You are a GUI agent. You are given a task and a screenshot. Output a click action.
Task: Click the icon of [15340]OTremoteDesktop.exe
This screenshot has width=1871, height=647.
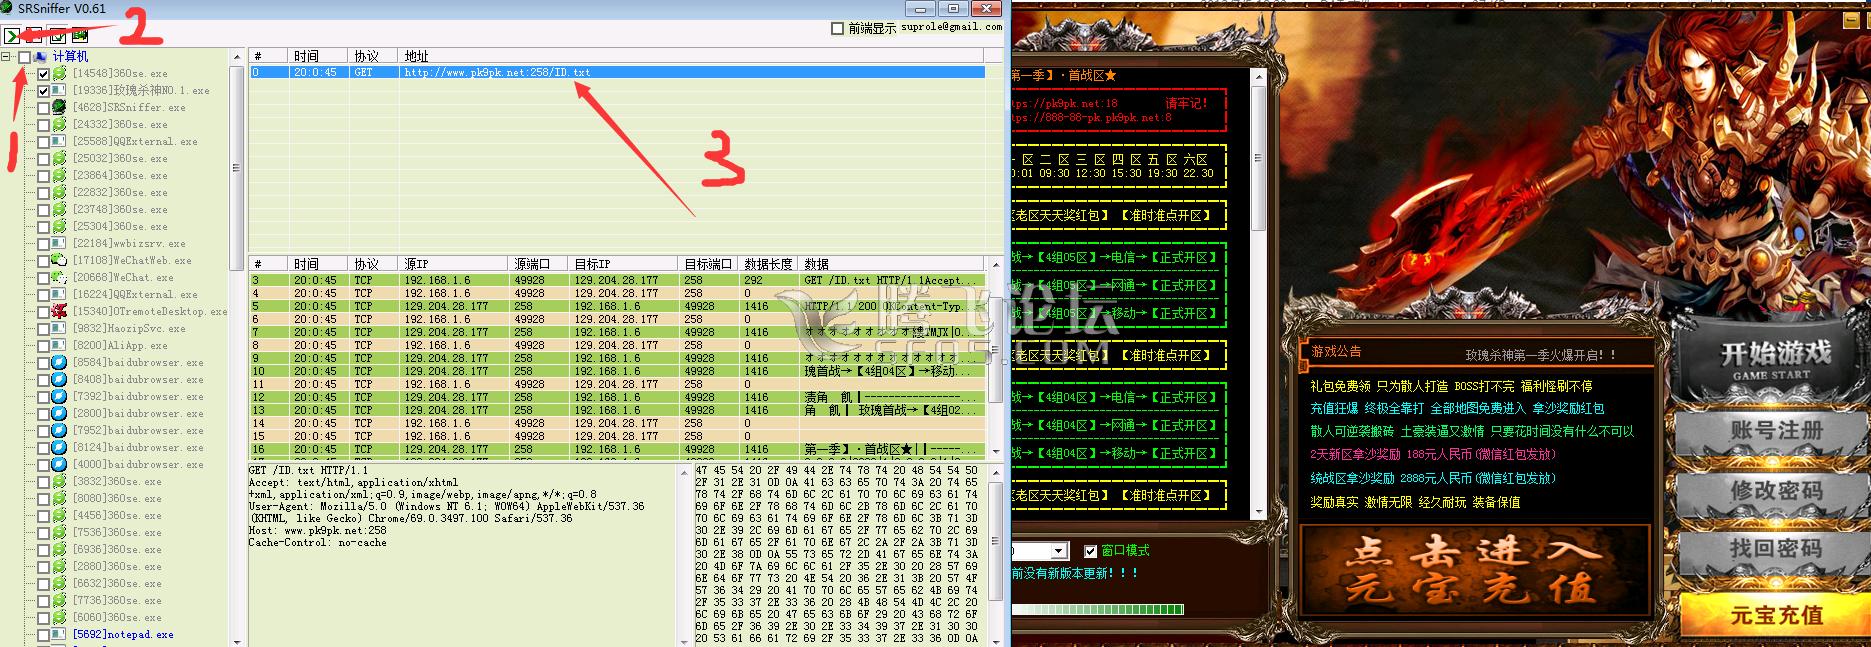59,311
